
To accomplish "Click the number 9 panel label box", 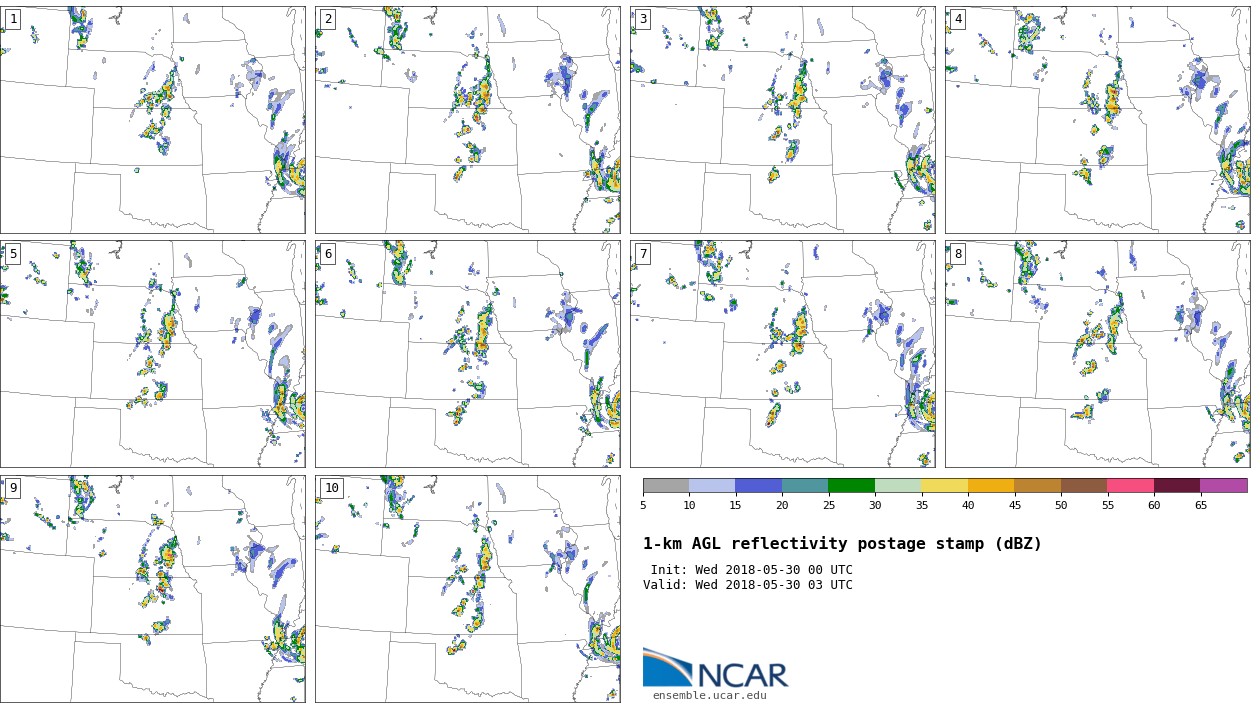I will pos(12,488).
